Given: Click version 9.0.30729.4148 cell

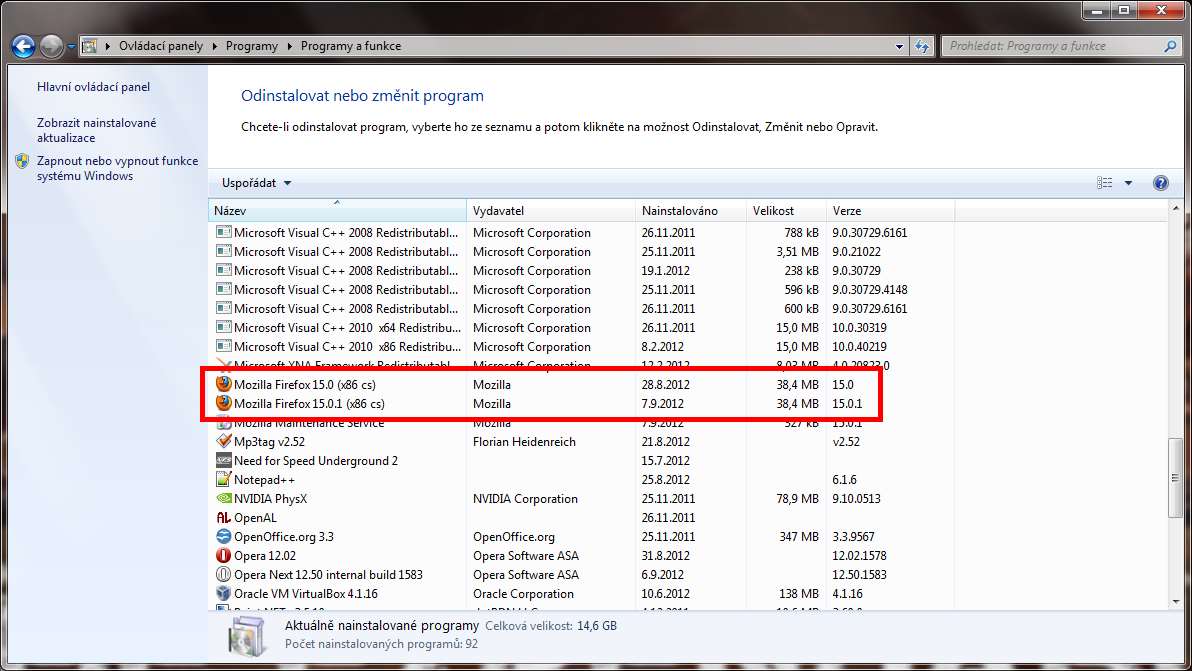Looking at the screenshot, I should [x=870, y=290].
